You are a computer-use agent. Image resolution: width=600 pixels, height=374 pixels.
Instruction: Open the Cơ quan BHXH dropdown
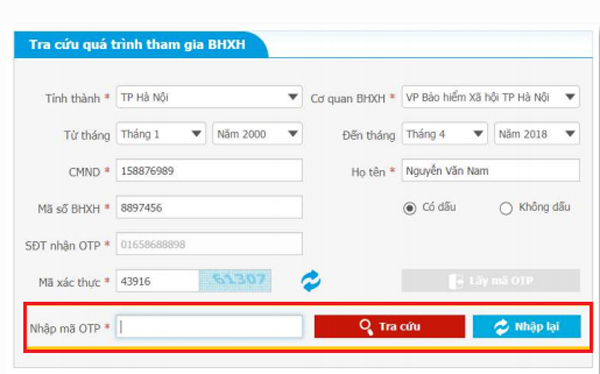click(x=491, y=97)
